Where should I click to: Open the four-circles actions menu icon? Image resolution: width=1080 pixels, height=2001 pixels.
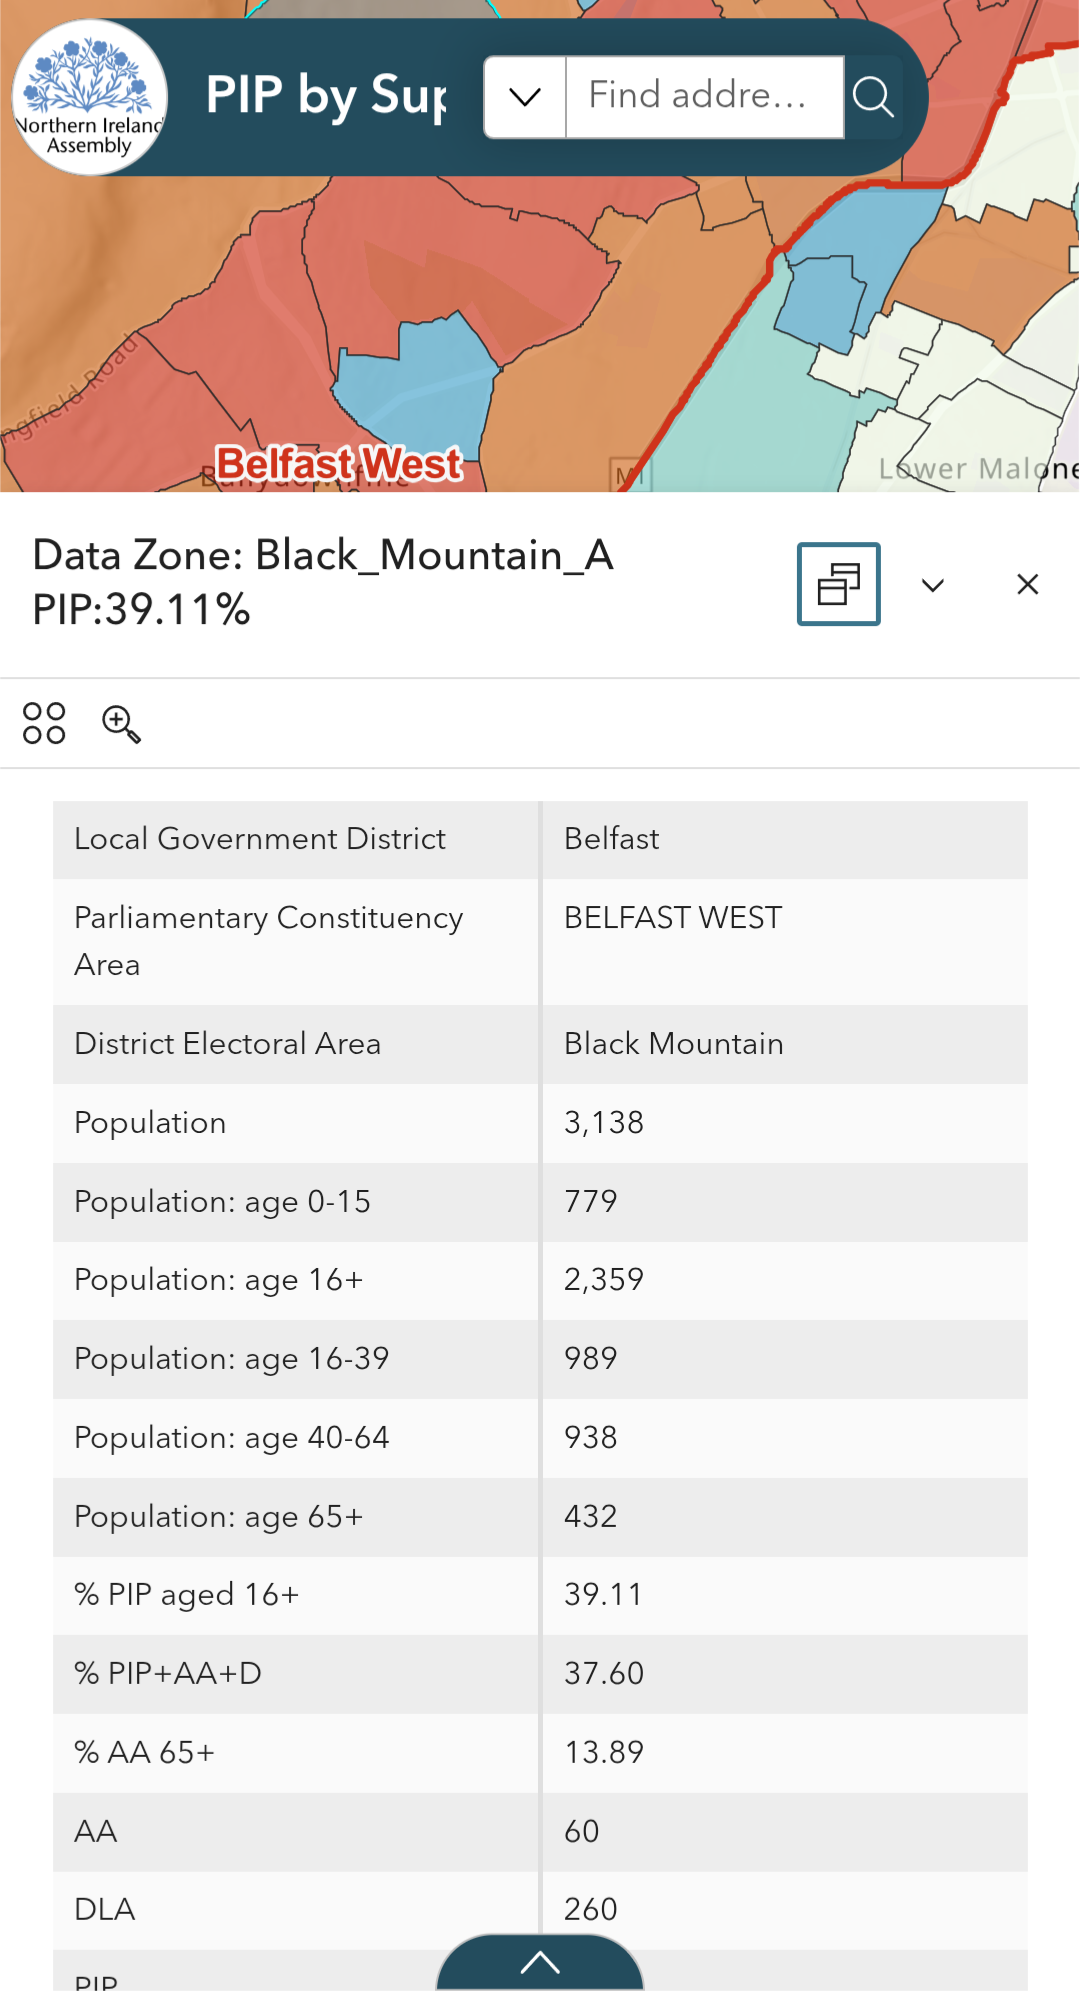[44, 723]
